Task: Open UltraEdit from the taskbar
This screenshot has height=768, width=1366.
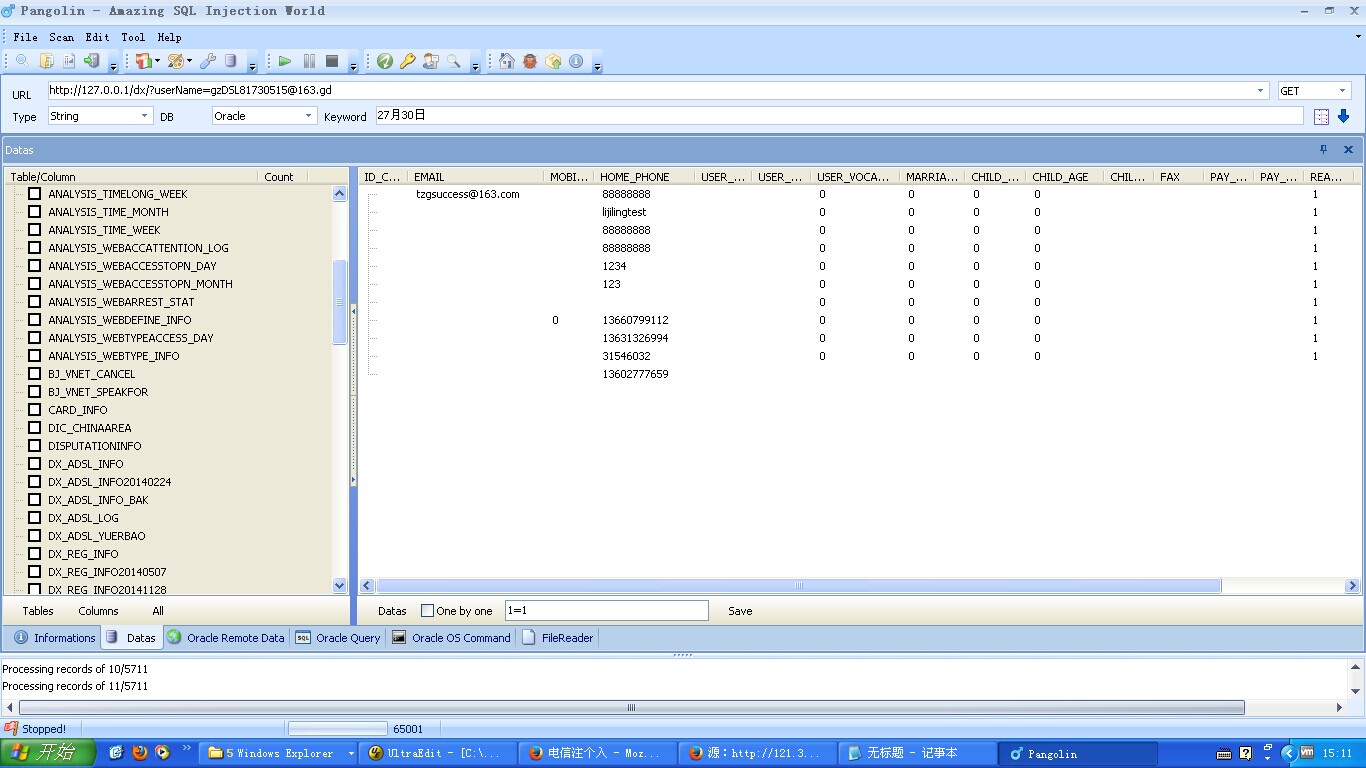Action: pyautogui.click(x=439, y=753)
